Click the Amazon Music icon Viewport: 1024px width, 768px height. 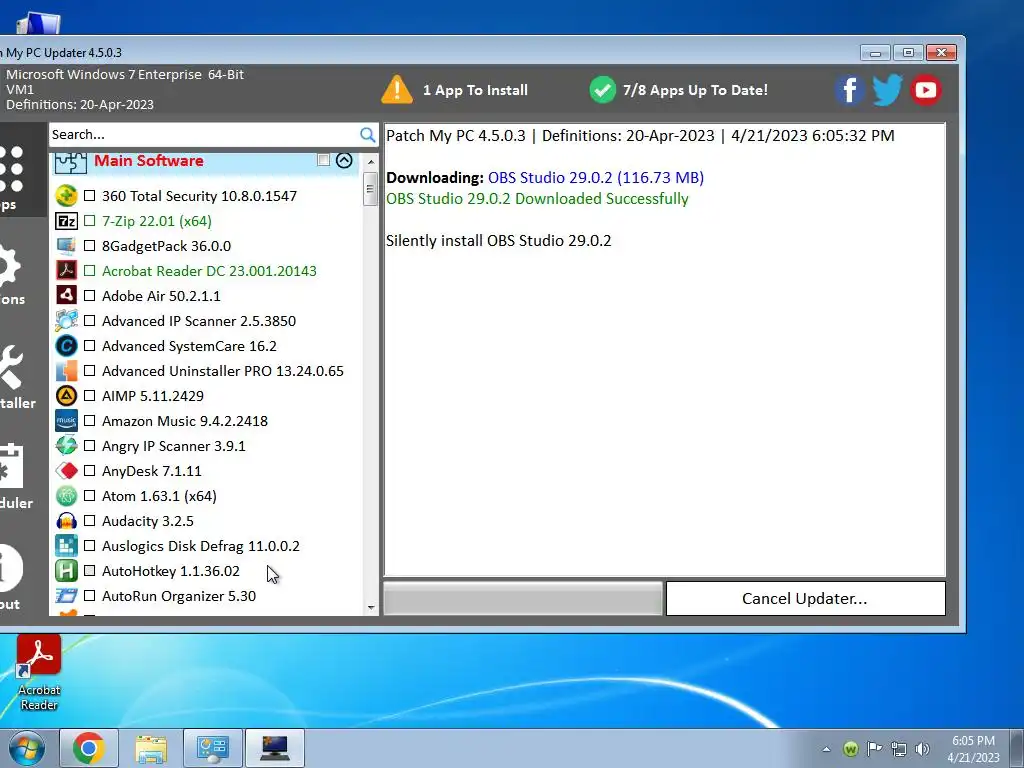[66, 421]
